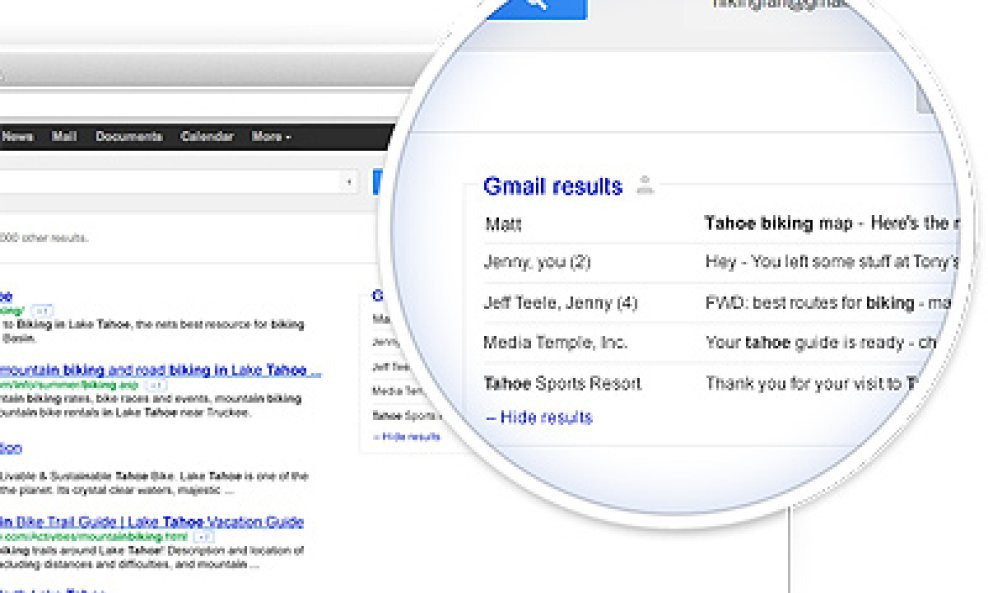Open the dropdown arrow inside the search box
Screen dimensions: 988x593
point(349,182)
